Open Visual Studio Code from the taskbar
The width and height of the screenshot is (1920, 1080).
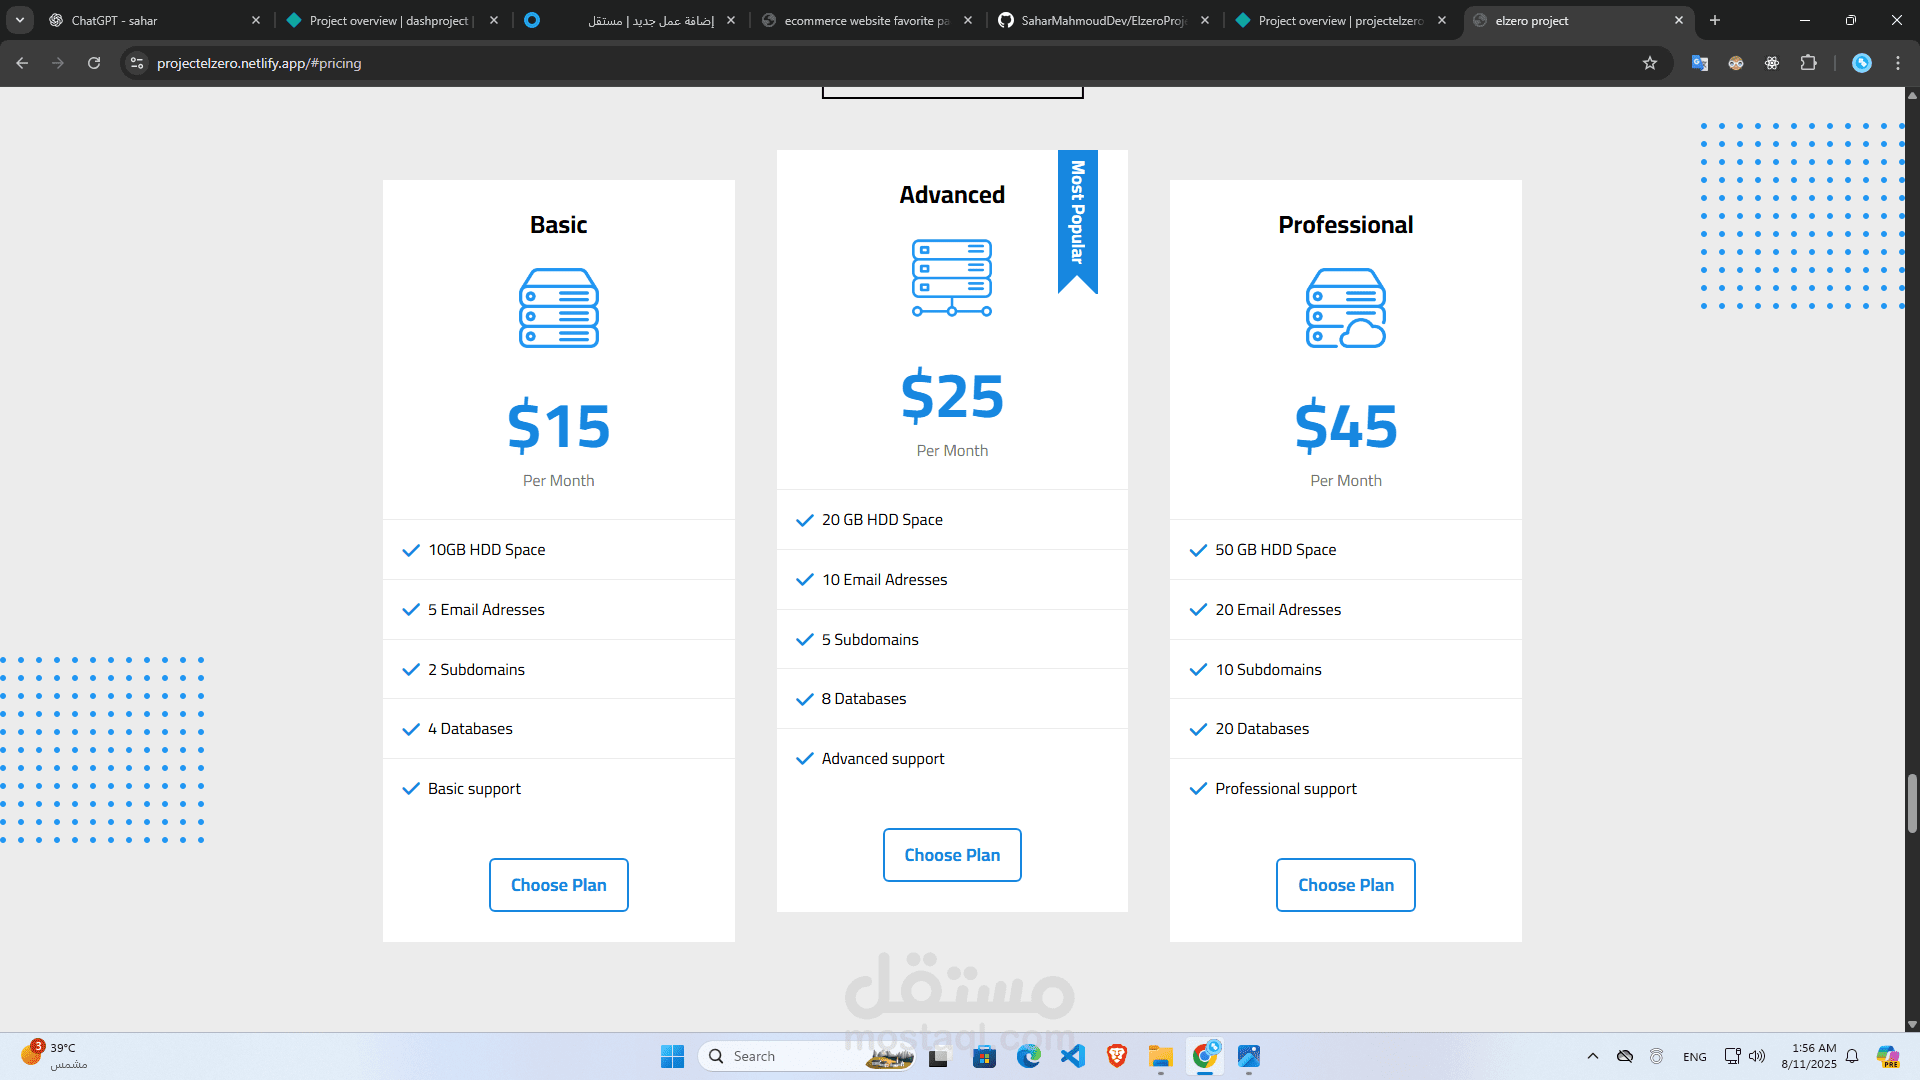pyautogui.click(x=1073, y=1056)
